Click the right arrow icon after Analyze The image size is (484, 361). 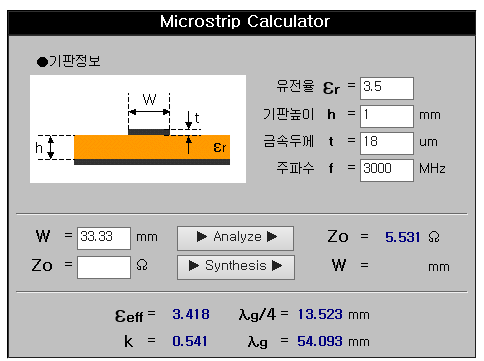pos(272,237)
